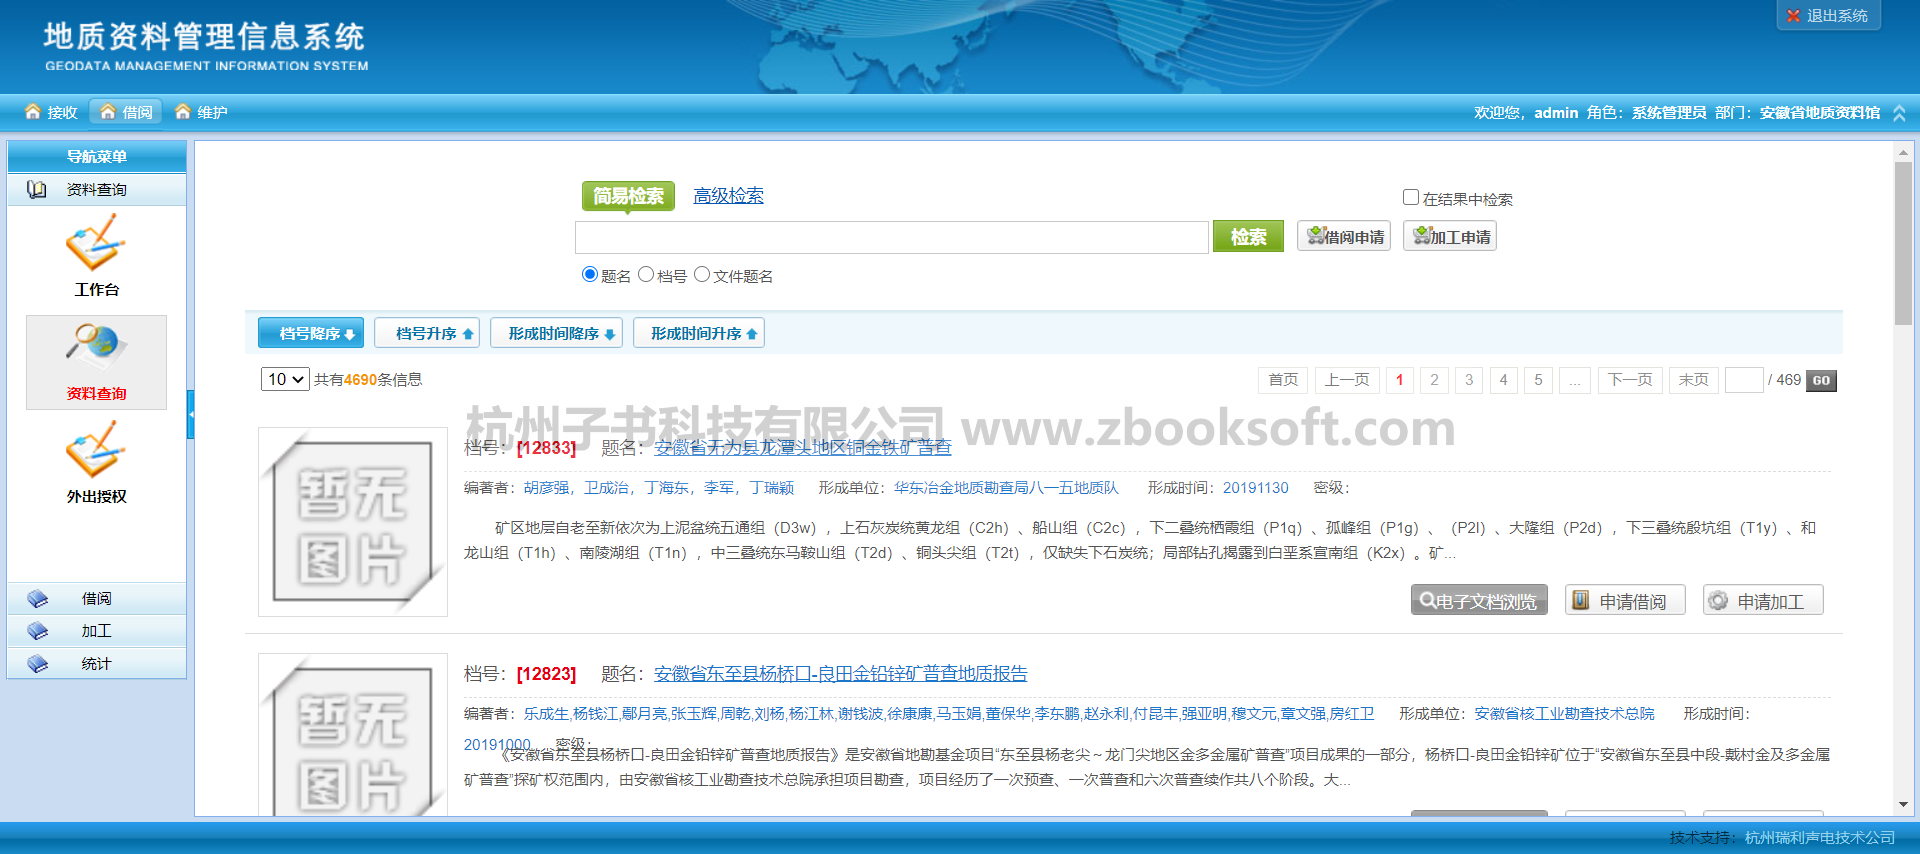Click the 借阅申请 button
Viewport: 1920px width, 854px height.
coord(1344,236)
